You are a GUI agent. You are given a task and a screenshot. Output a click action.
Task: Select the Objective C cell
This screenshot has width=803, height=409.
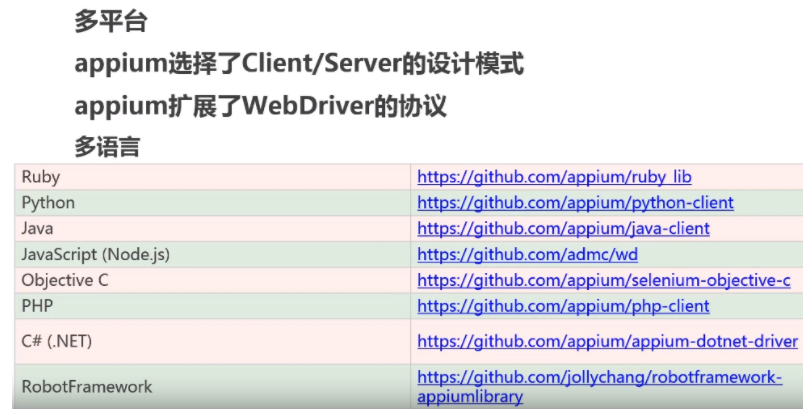click(213, 280)
